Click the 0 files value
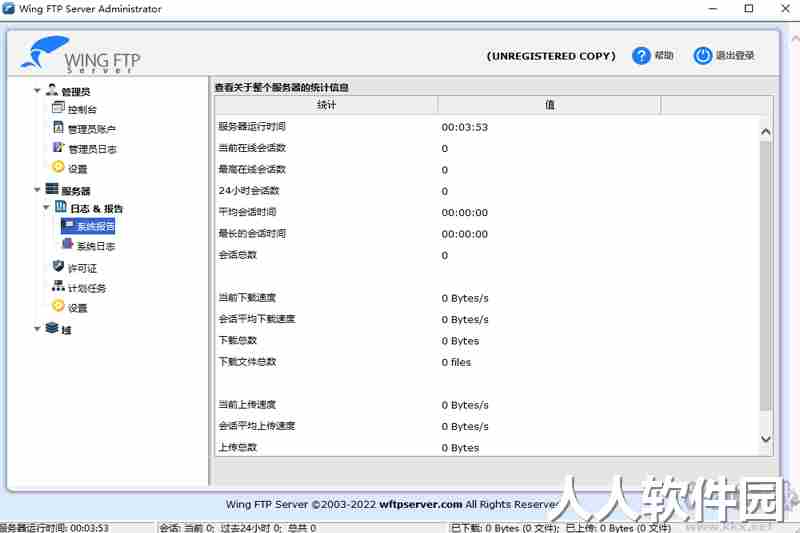 pyautogui.click(x=456, y=362)
